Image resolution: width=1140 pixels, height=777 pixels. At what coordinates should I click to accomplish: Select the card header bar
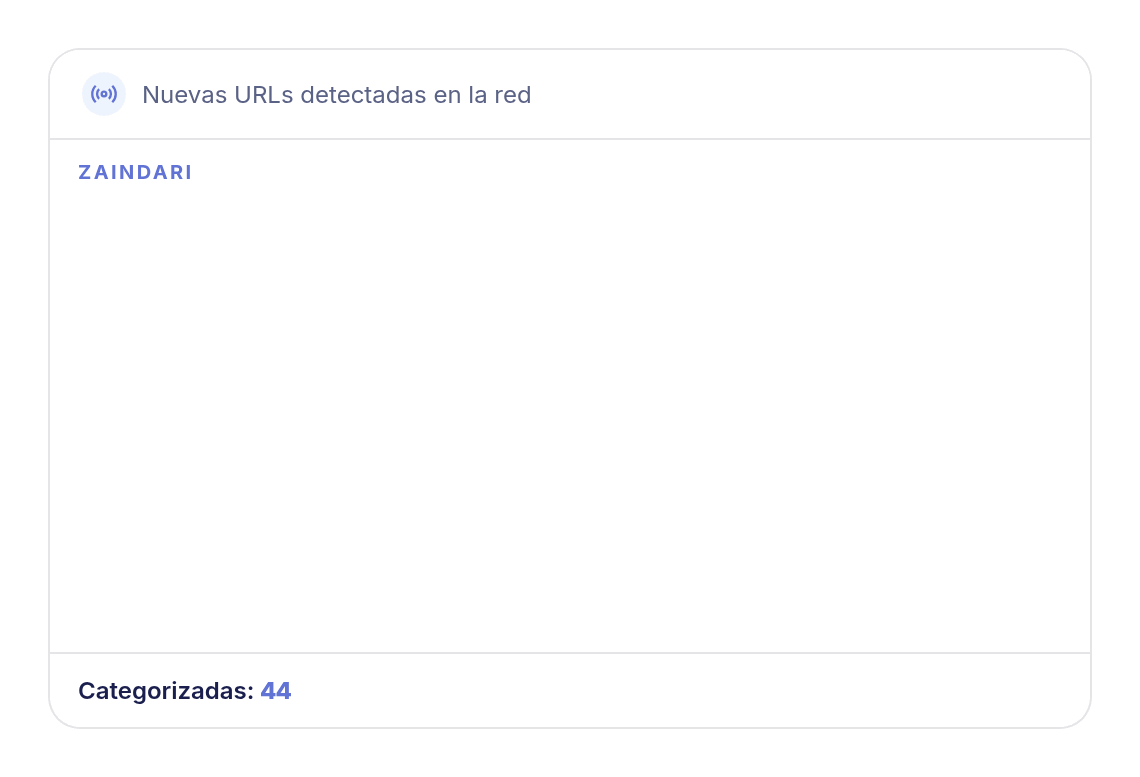(x=570, y=94)
